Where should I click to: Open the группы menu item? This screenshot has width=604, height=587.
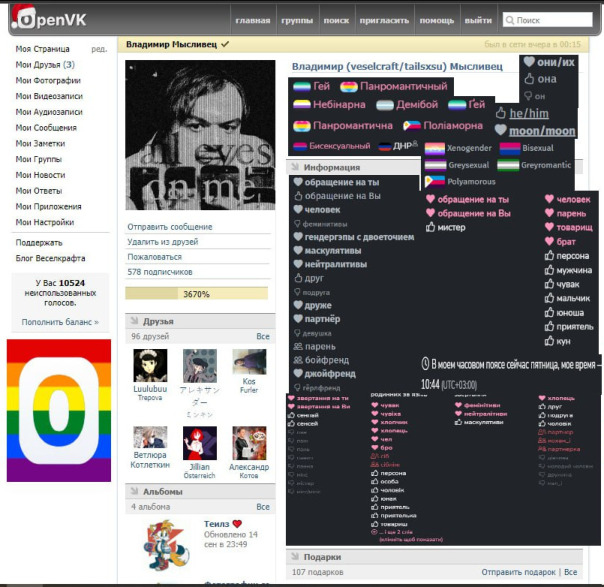coord(297,20)
